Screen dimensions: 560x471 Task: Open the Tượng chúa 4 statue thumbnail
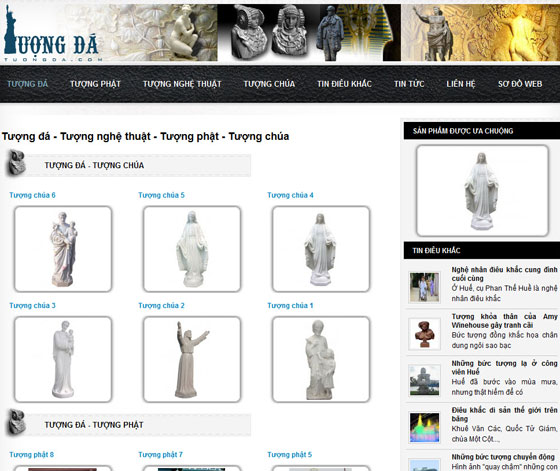click(x=321, y=249)
